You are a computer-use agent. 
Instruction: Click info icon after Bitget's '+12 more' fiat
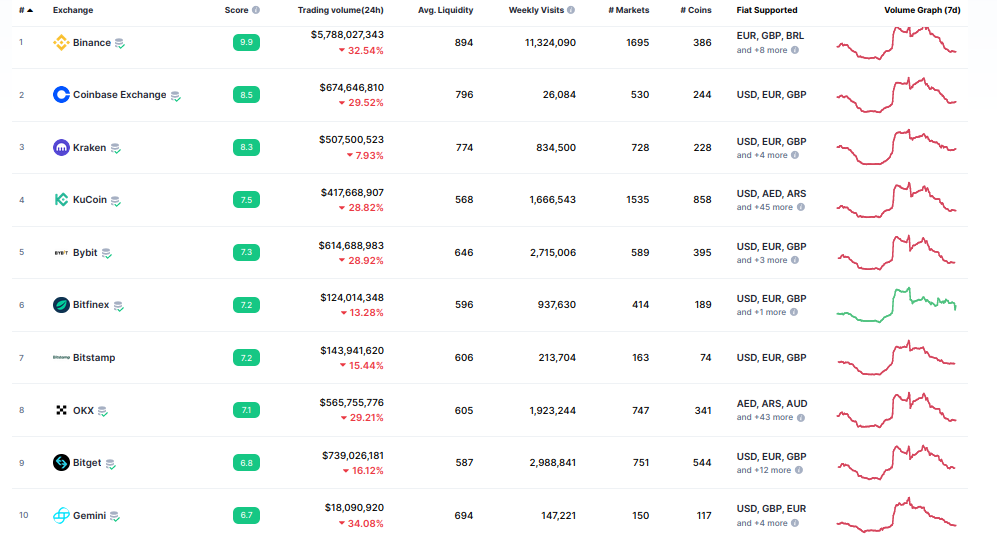click(799, 470)
